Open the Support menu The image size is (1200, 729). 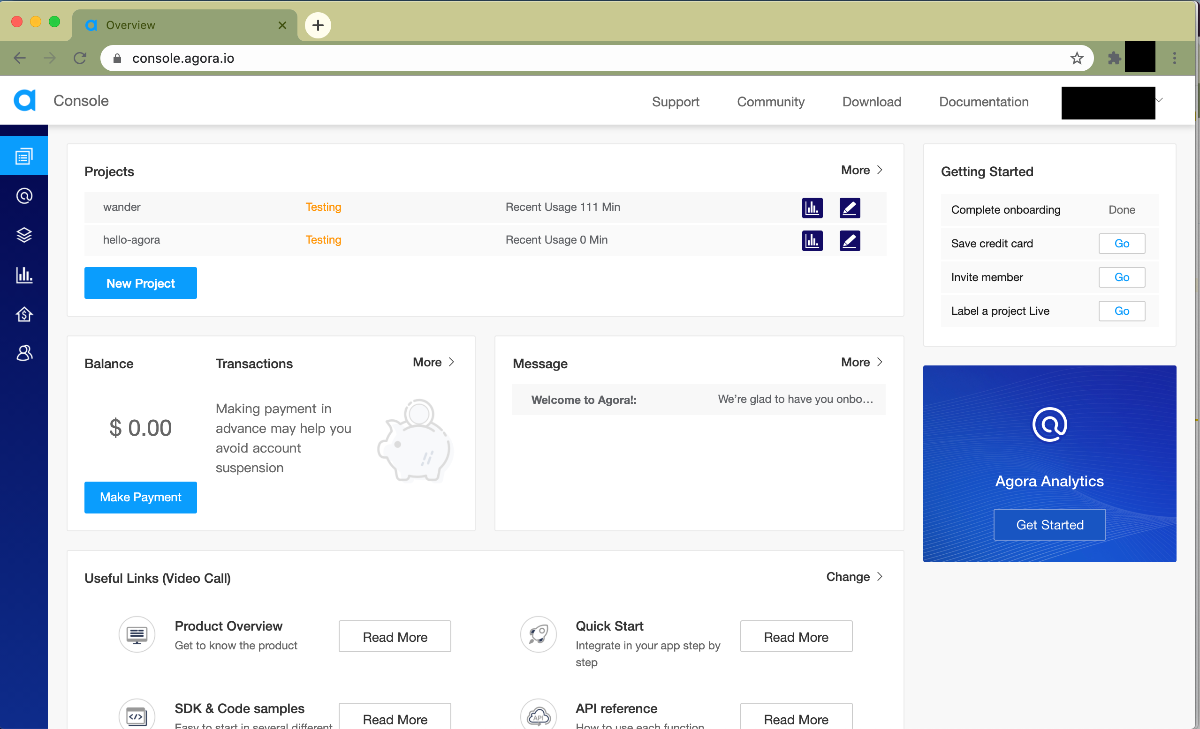[676, 102]
